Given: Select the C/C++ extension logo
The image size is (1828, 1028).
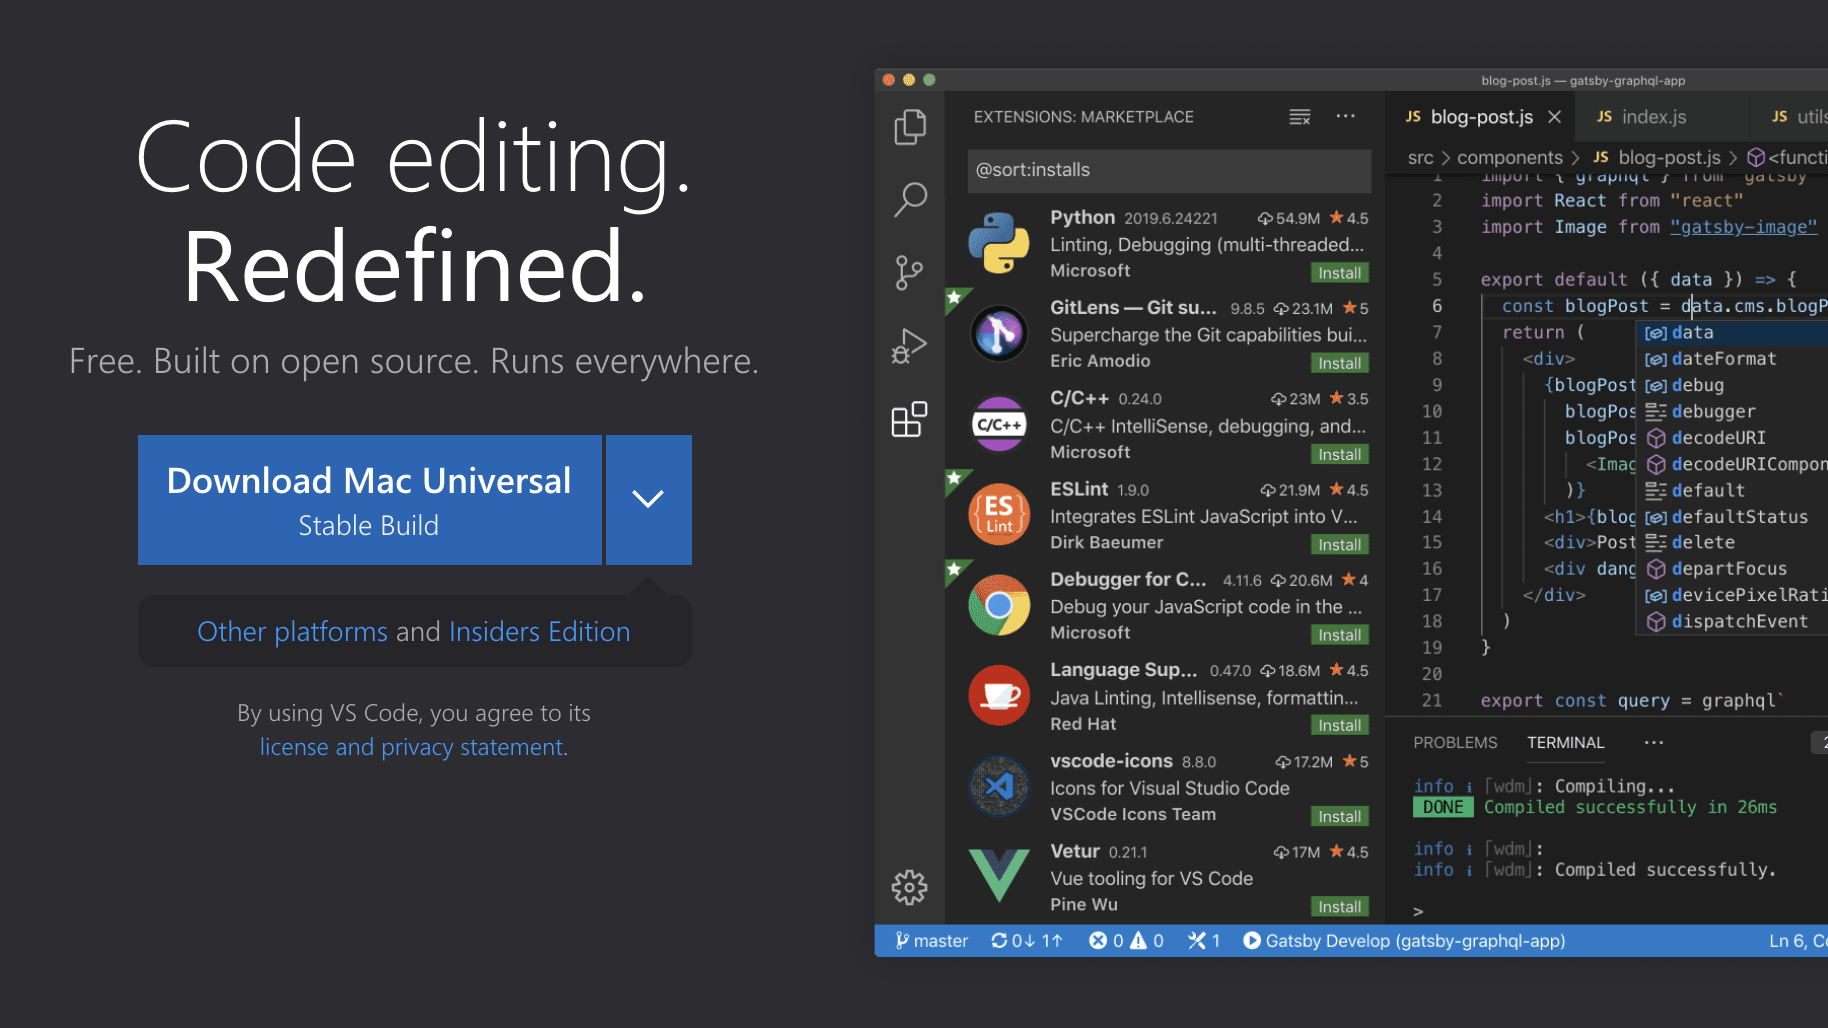Looking at the screenshot, I should 998,424.
